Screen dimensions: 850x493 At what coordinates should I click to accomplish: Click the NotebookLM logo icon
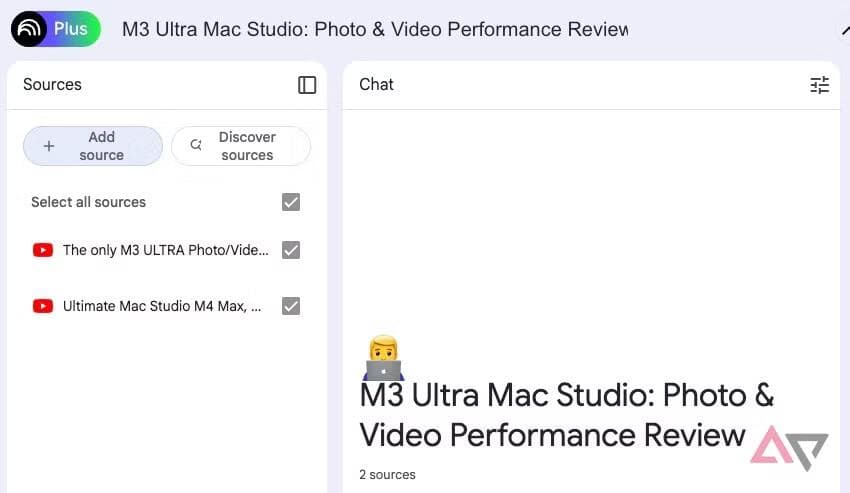click(x=29, y=29)
